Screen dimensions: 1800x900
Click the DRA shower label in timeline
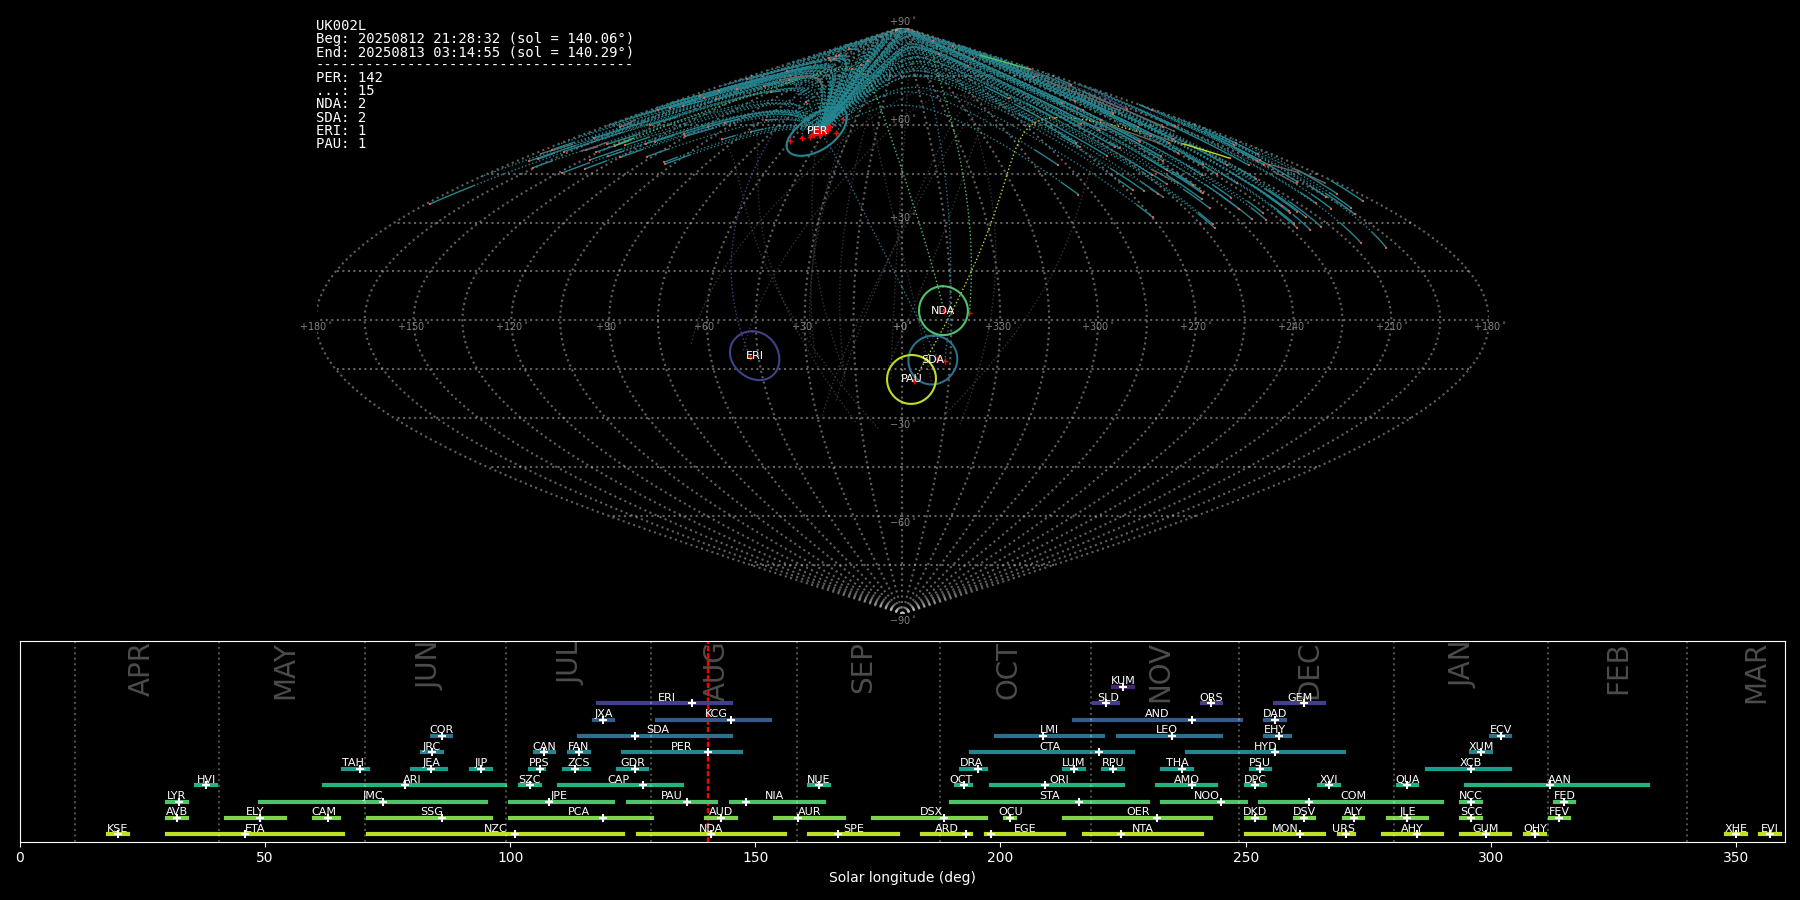pyautogui.click(x=971, y=763)
